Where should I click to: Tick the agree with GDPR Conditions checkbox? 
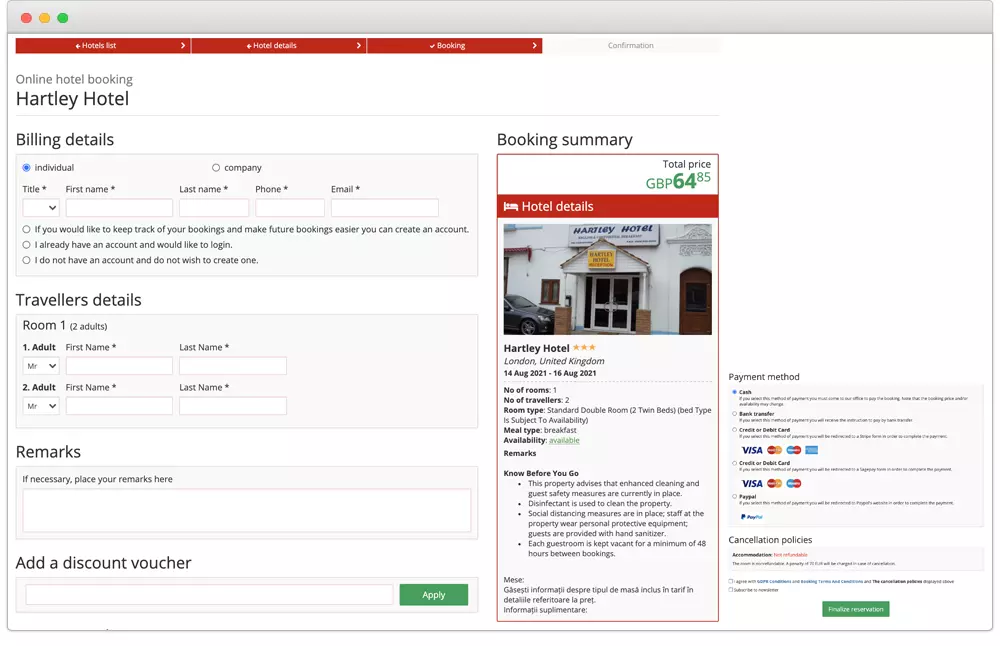click(731, 581)
